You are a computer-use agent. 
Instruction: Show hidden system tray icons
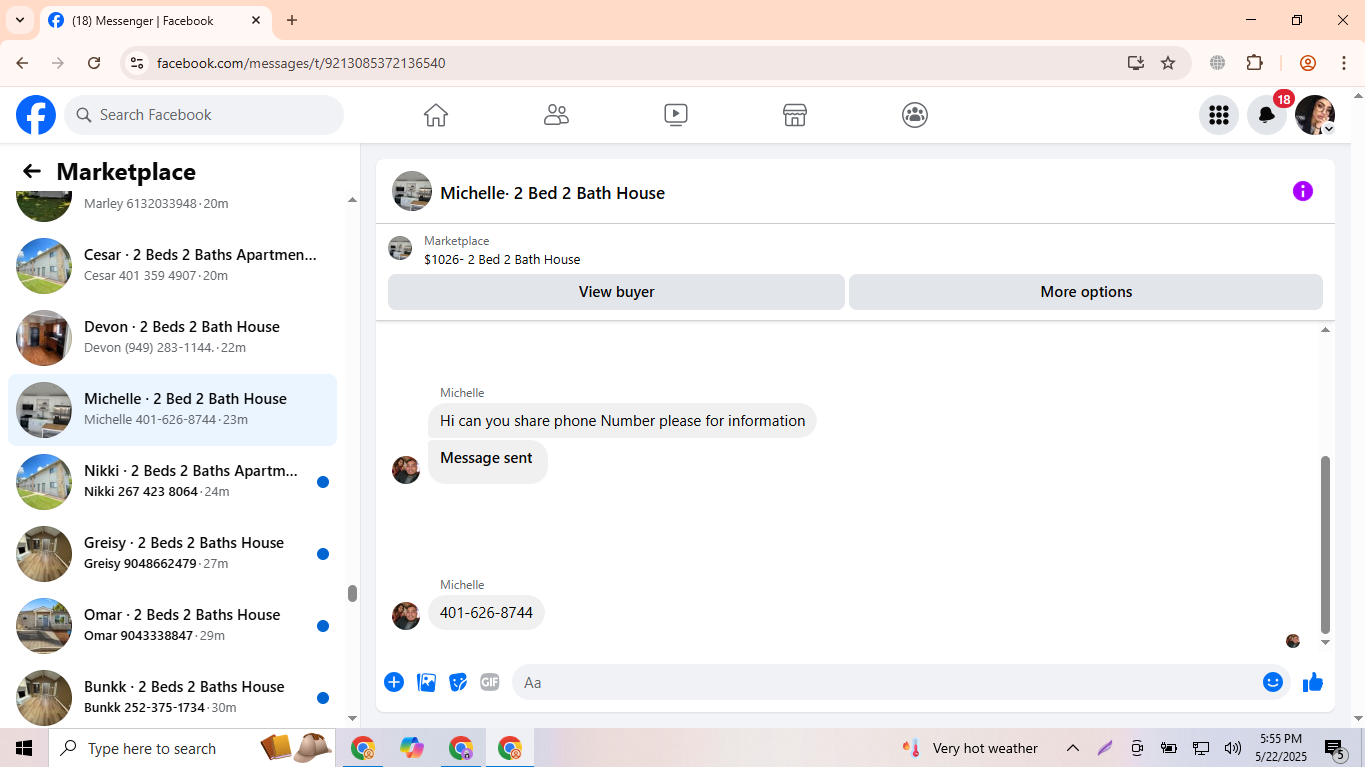1073,748
